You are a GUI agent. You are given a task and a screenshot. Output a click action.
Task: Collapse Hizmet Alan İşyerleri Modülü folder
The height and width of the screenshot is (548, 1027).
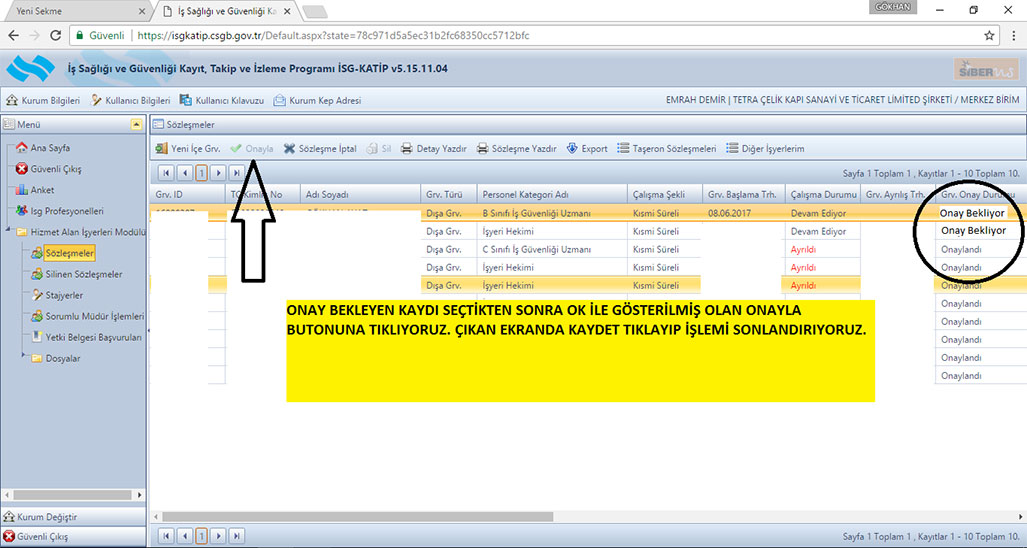pyautogui.click(x=9, y=232)
